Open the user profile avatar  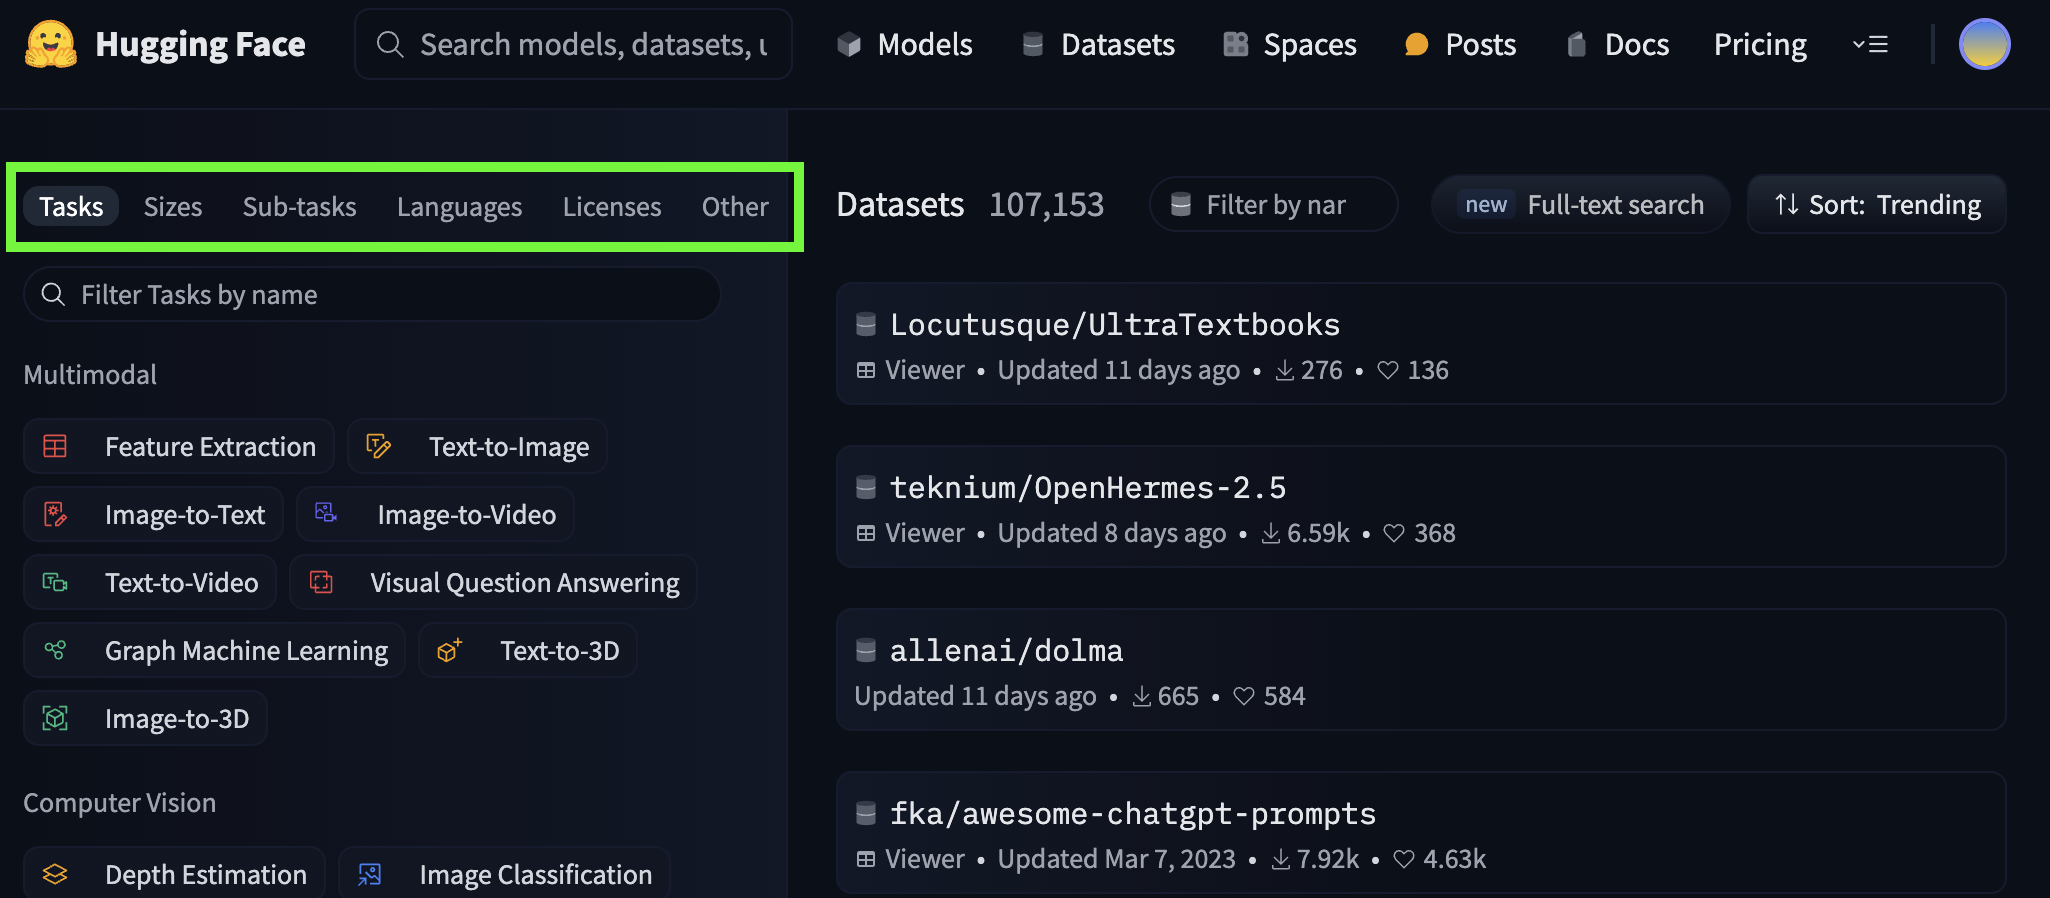(x=1984, y=44)
